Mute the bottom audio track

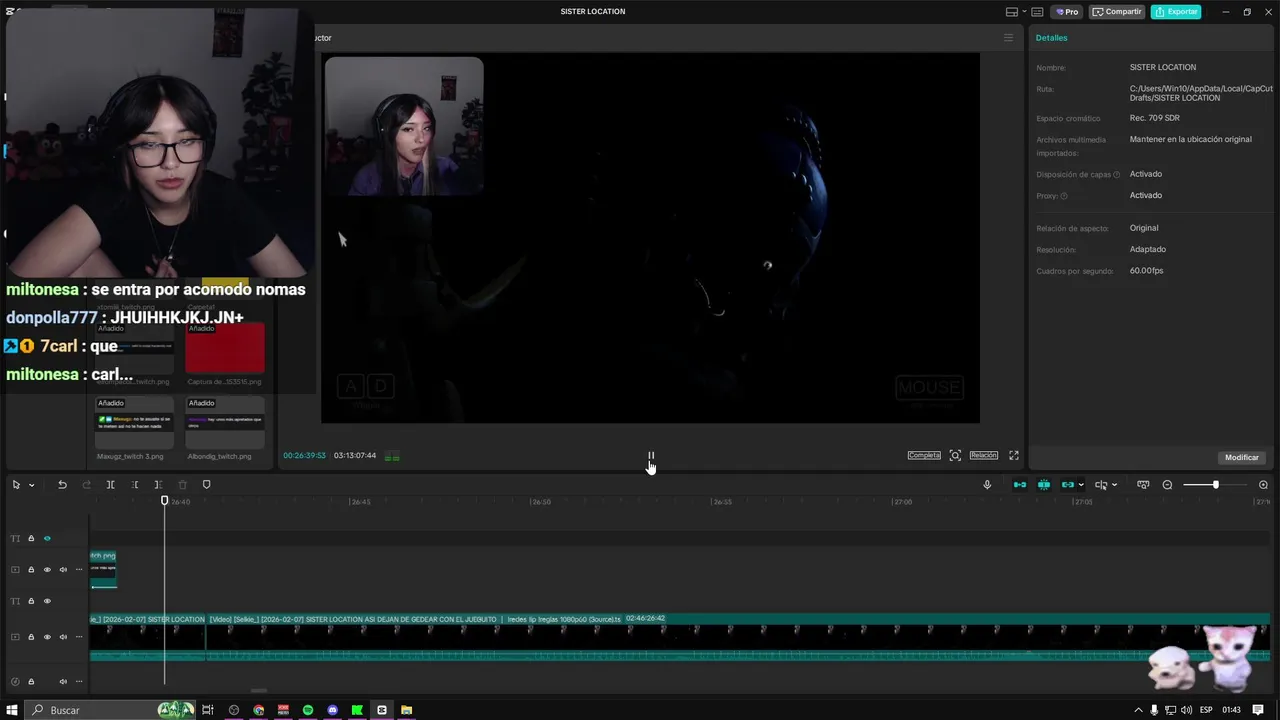[63, 681]
